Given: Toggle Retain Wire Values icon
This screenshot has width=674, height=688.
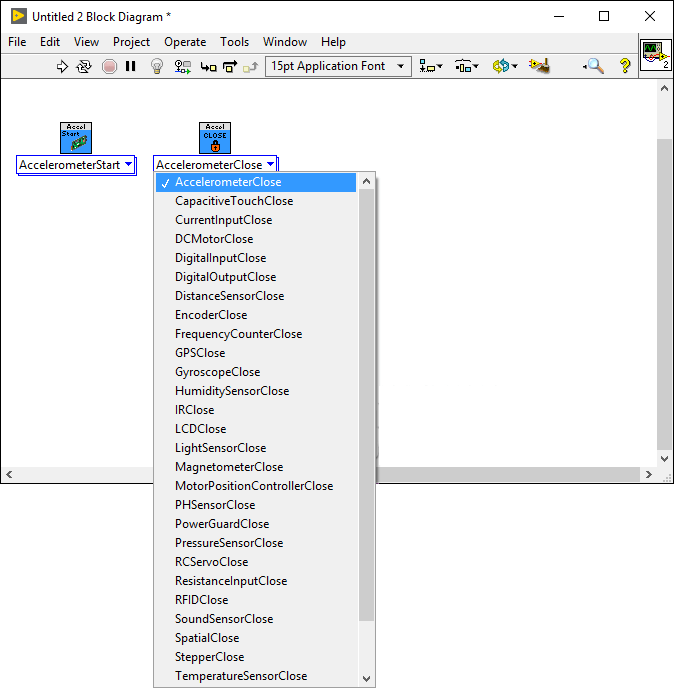Looking at the screenshot, I should pos(183,67).
